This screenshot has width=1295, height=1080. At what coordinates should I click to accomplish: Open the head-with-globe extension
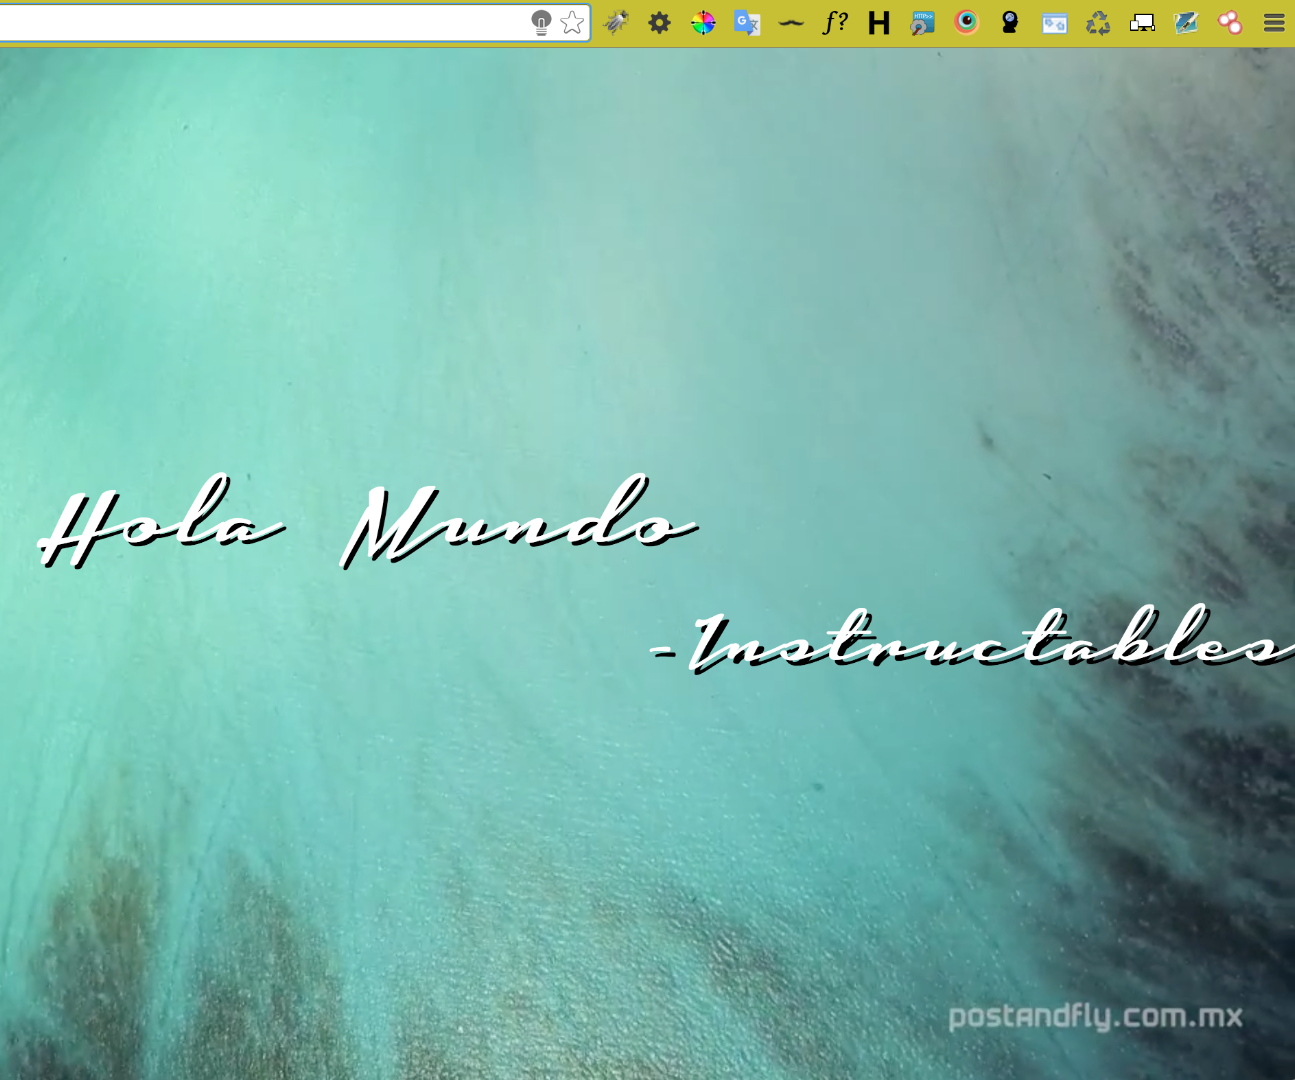pyautogui.click(x=1010, y=22)
